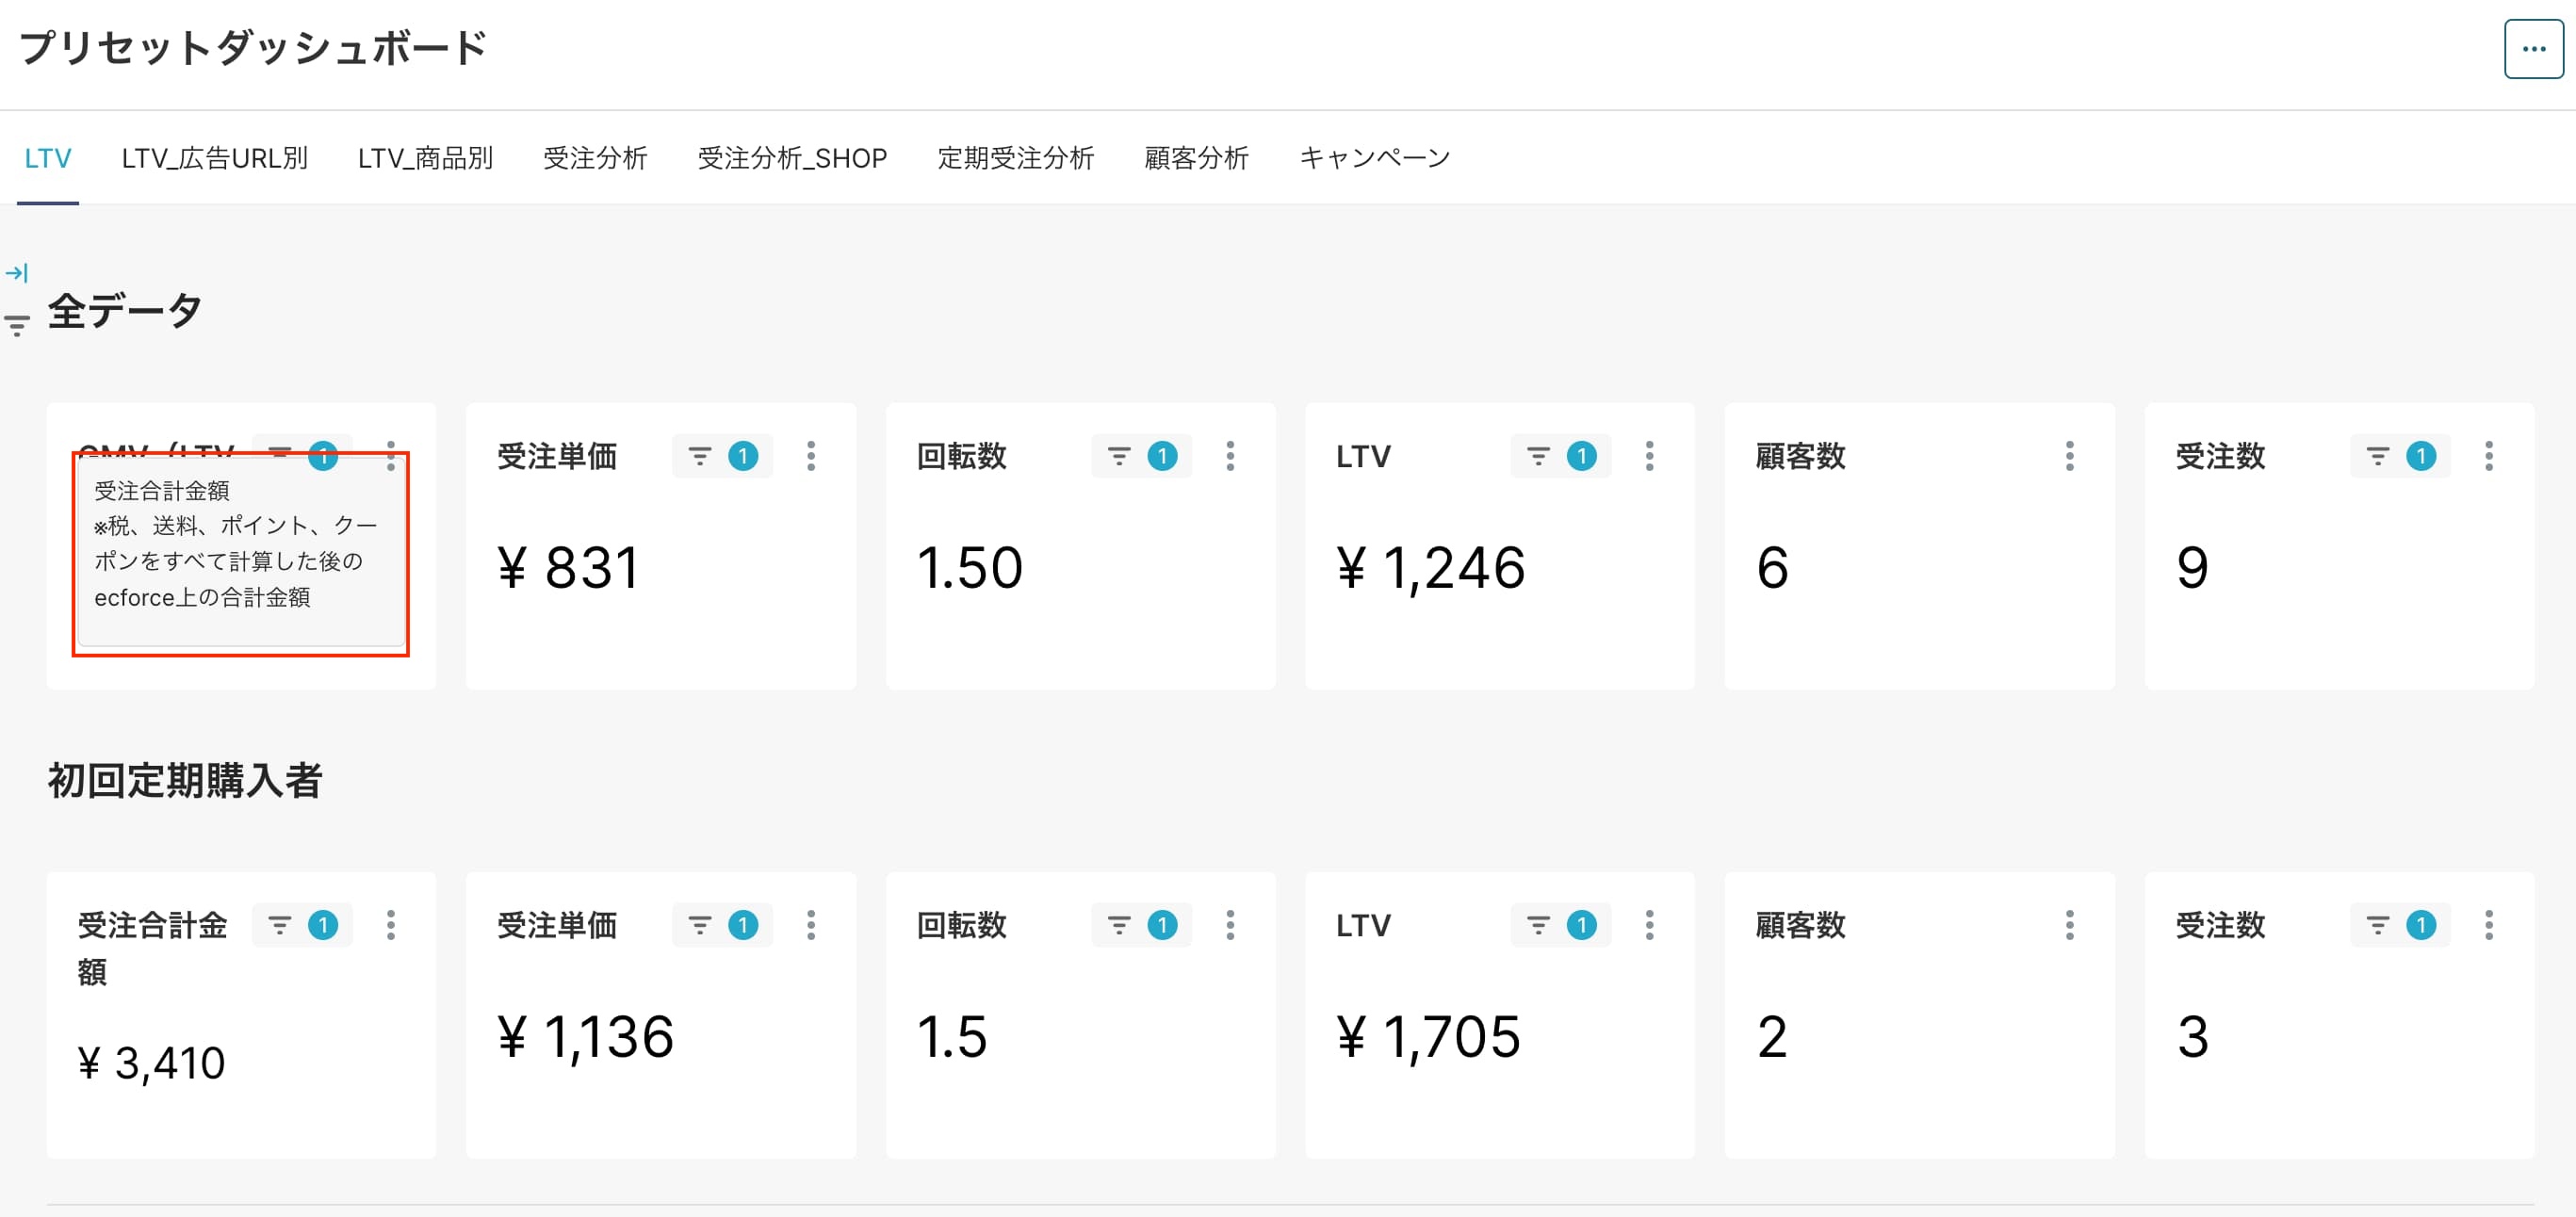The width and height of the screenshot is (2576, 1217).
Task: Select the 顧客分析 tab
Action: pyautogui.click(x=1196, y=158)
